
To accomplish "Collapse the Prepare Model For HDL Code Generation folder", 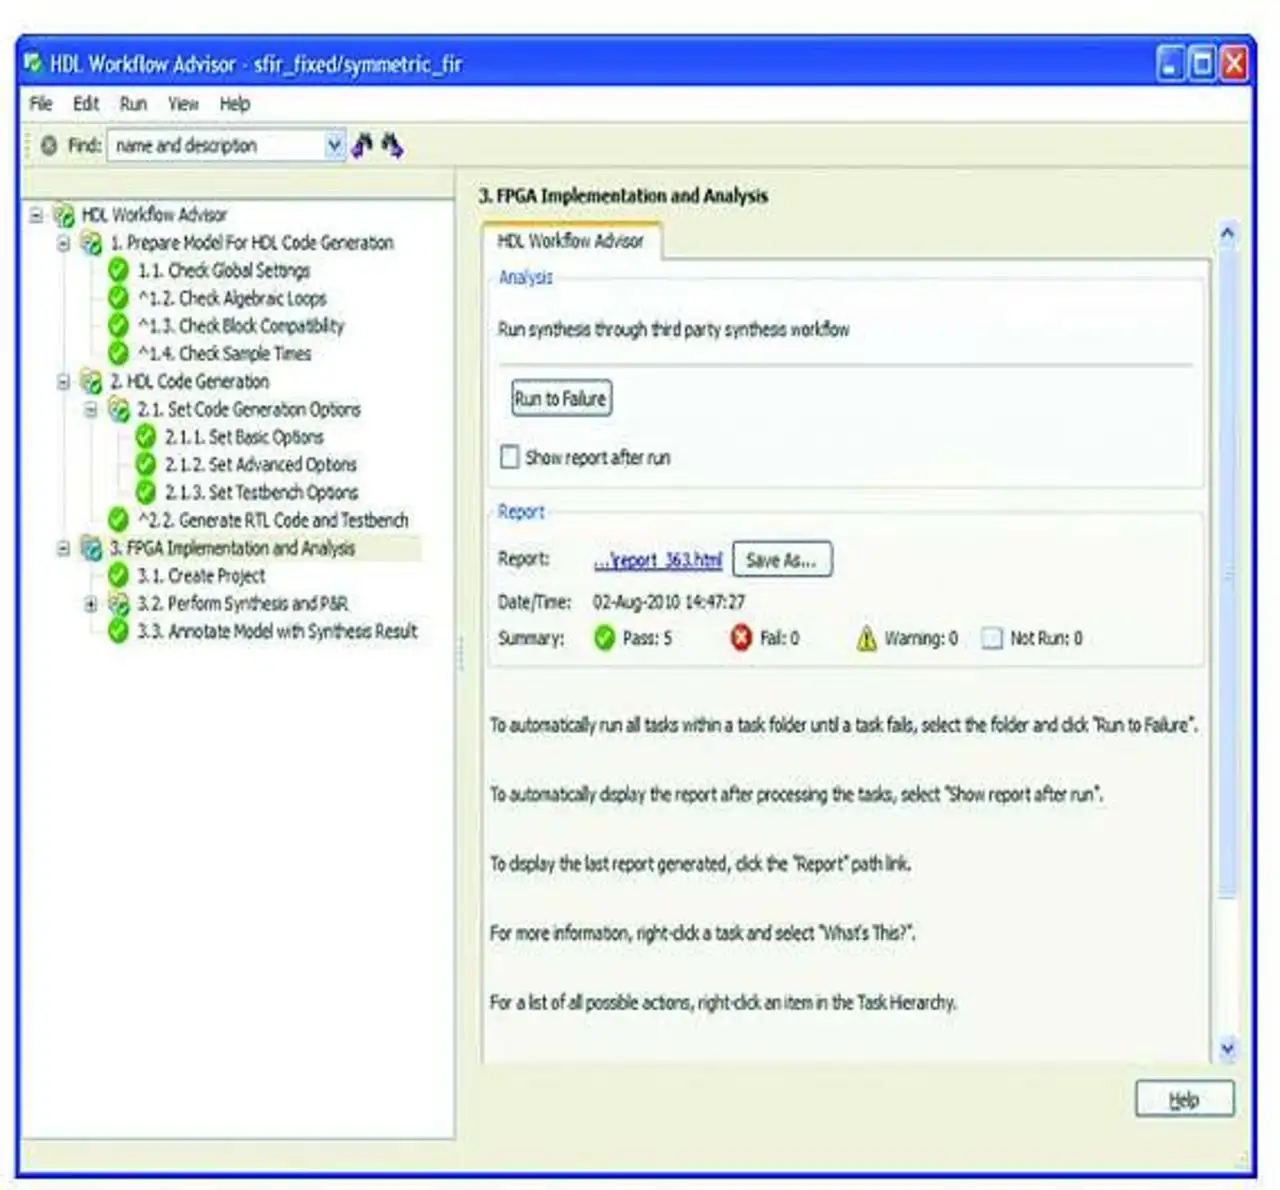I will 64,243.
